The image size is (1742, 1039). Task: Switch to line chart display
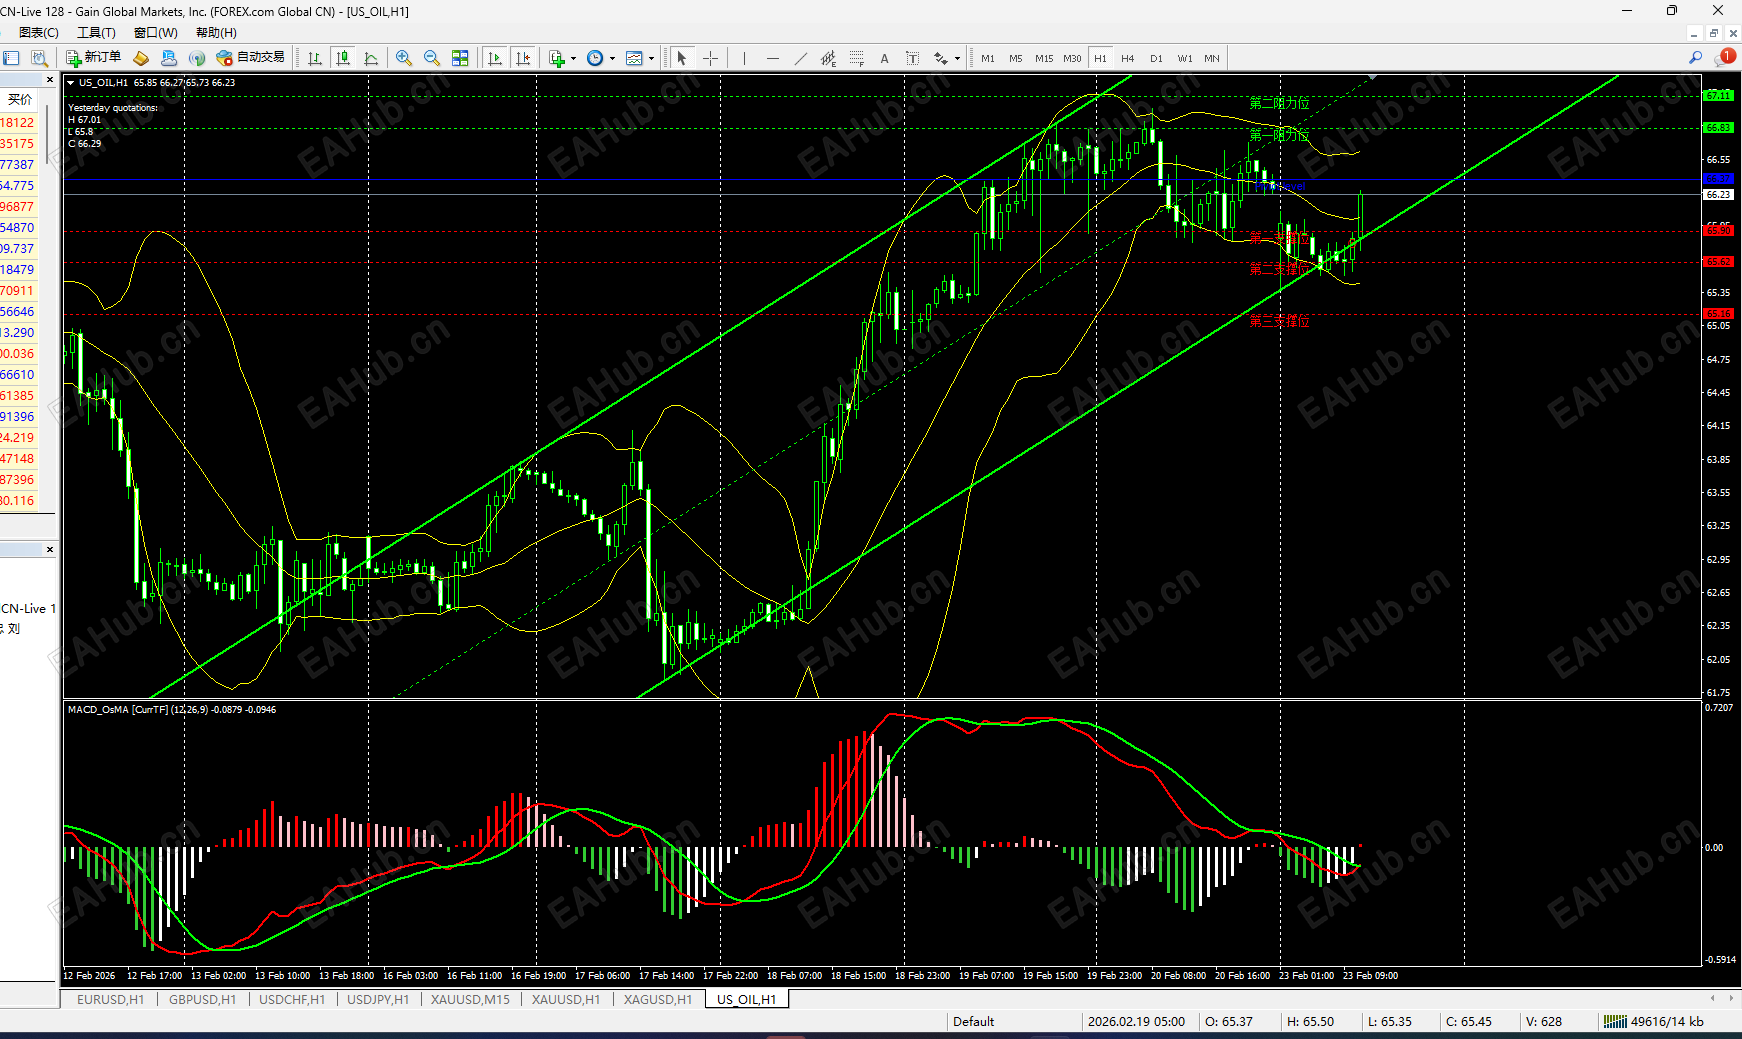coord(371,58)
